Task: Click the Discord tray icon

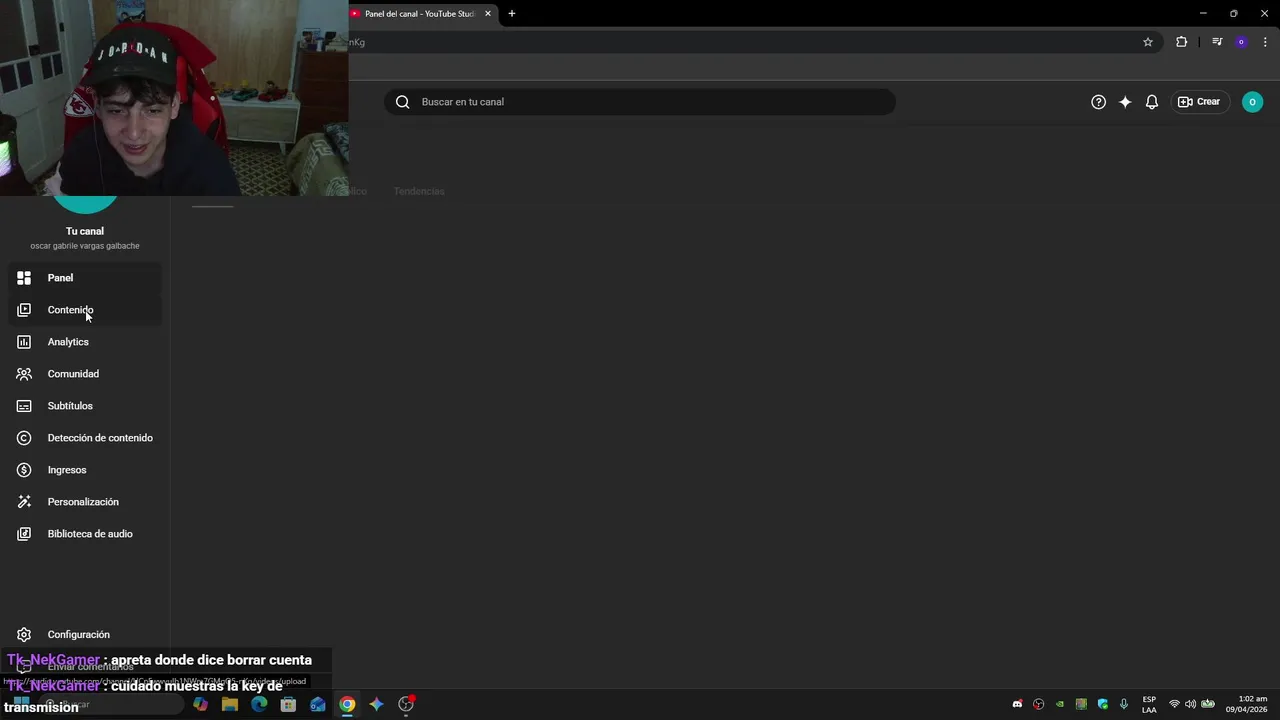Action: click(x=1017, y=704)
